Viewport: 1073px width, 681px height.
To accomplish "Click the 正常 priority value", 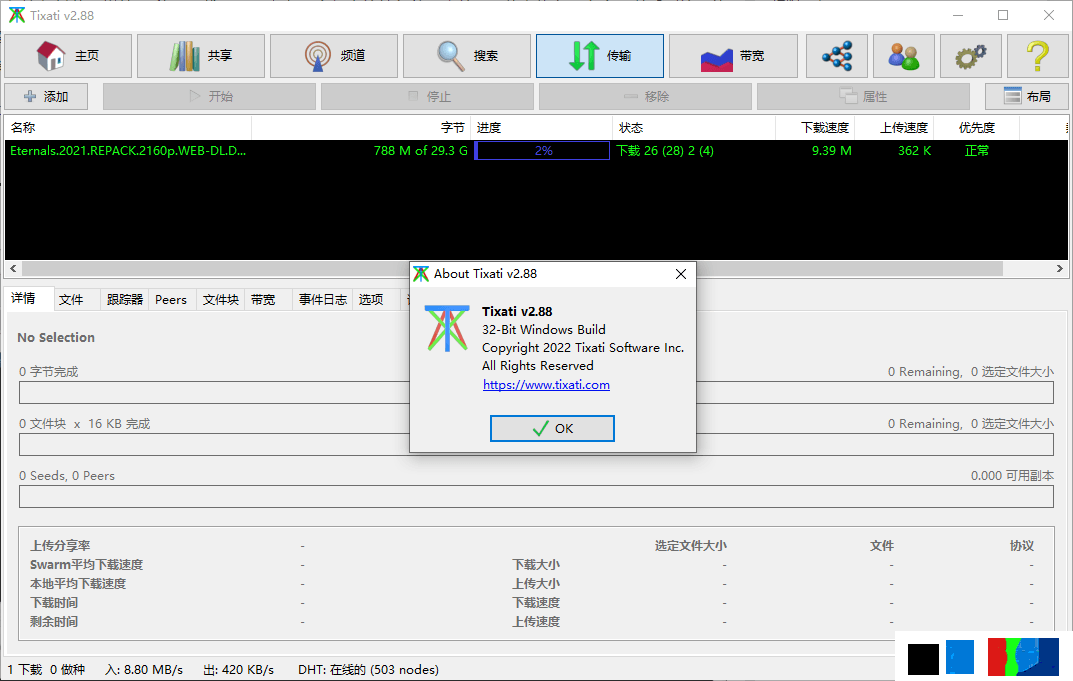I will (977, 151).
